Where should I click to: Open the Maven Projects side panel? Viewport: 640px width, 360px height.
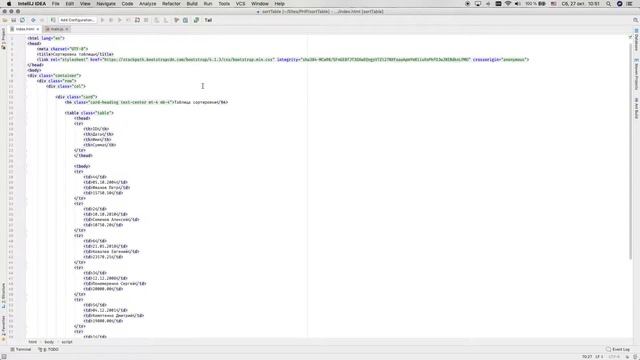[x=636, y=74]
